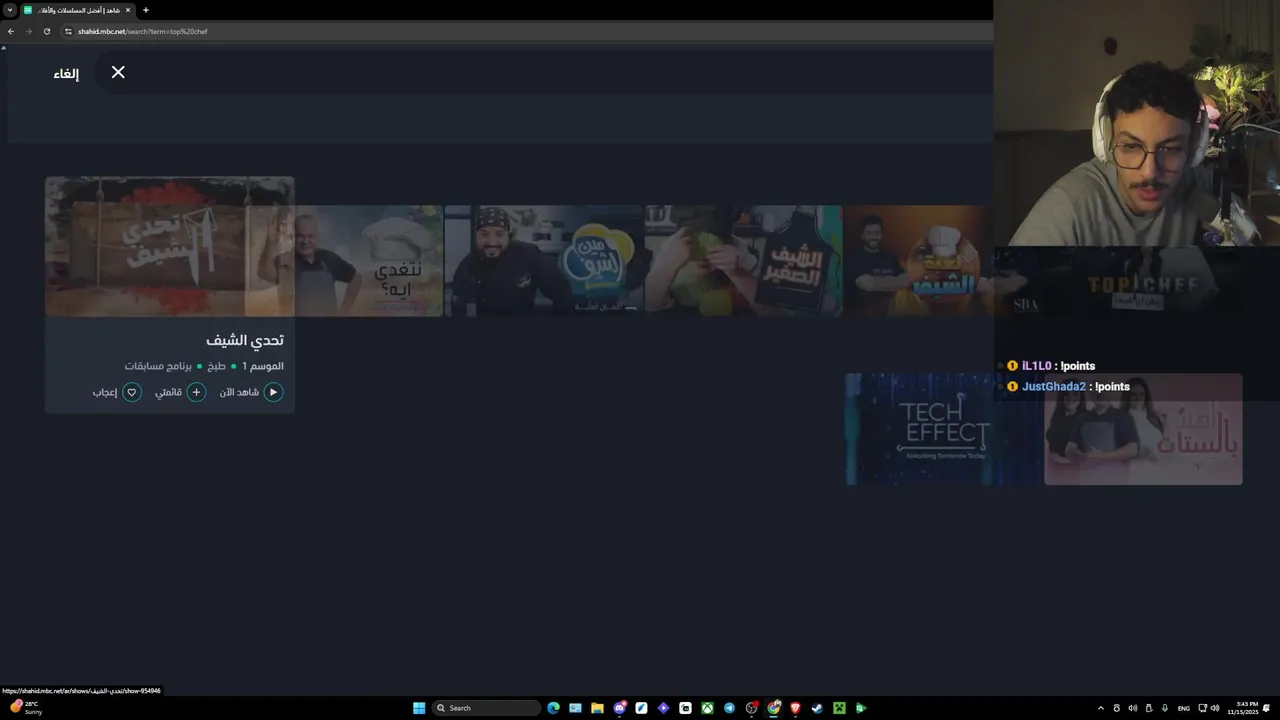Open the الشيف الصغير show thumbnail

[743, 261]
